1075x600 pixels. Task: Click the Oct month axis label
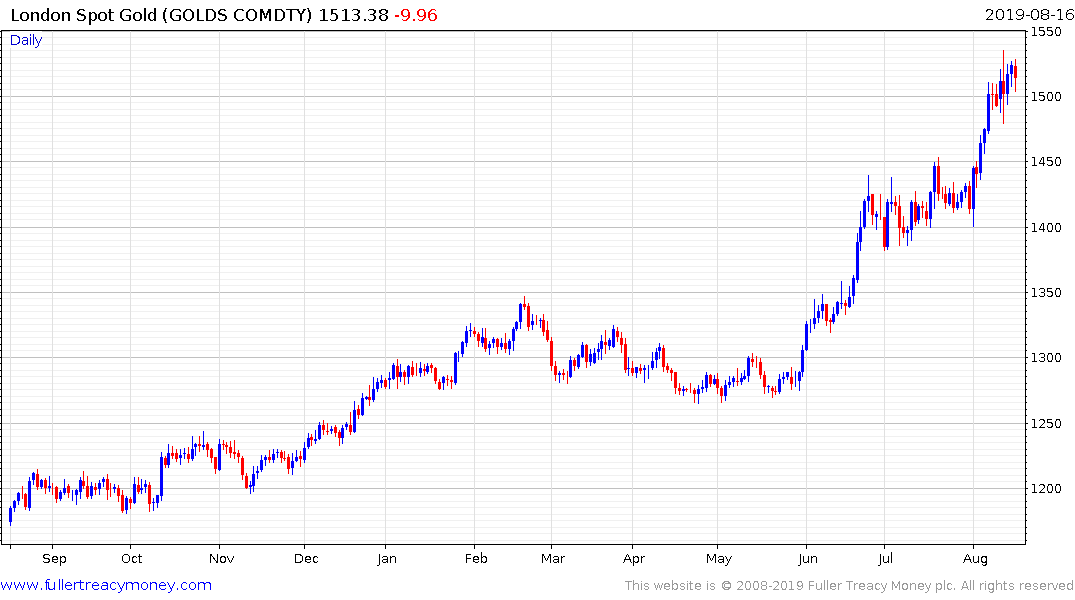click(x=132, y=559)
